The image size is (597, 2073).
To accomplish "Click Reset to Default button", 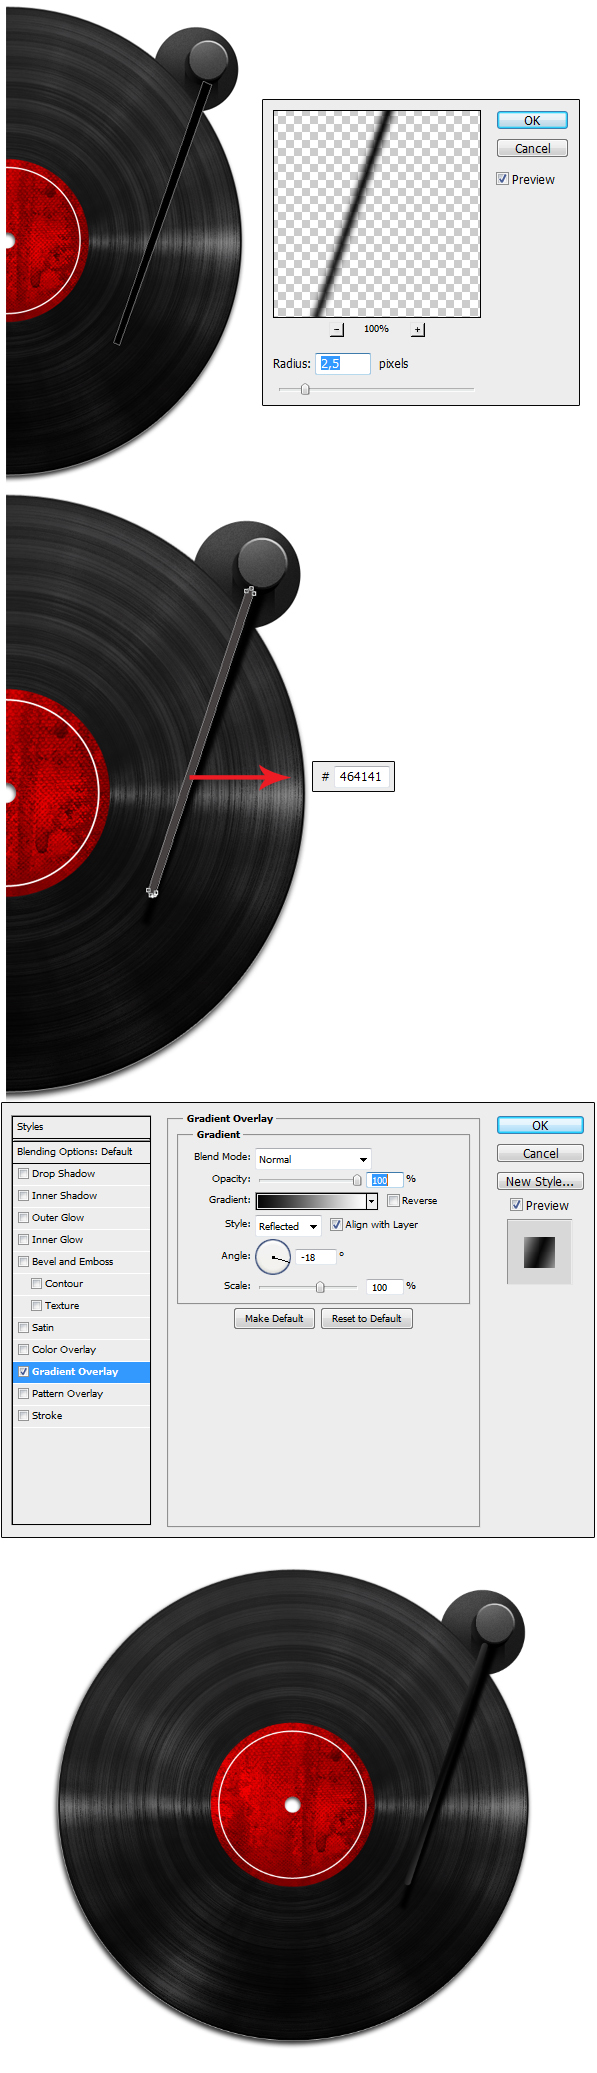I will pos(367,1318).
